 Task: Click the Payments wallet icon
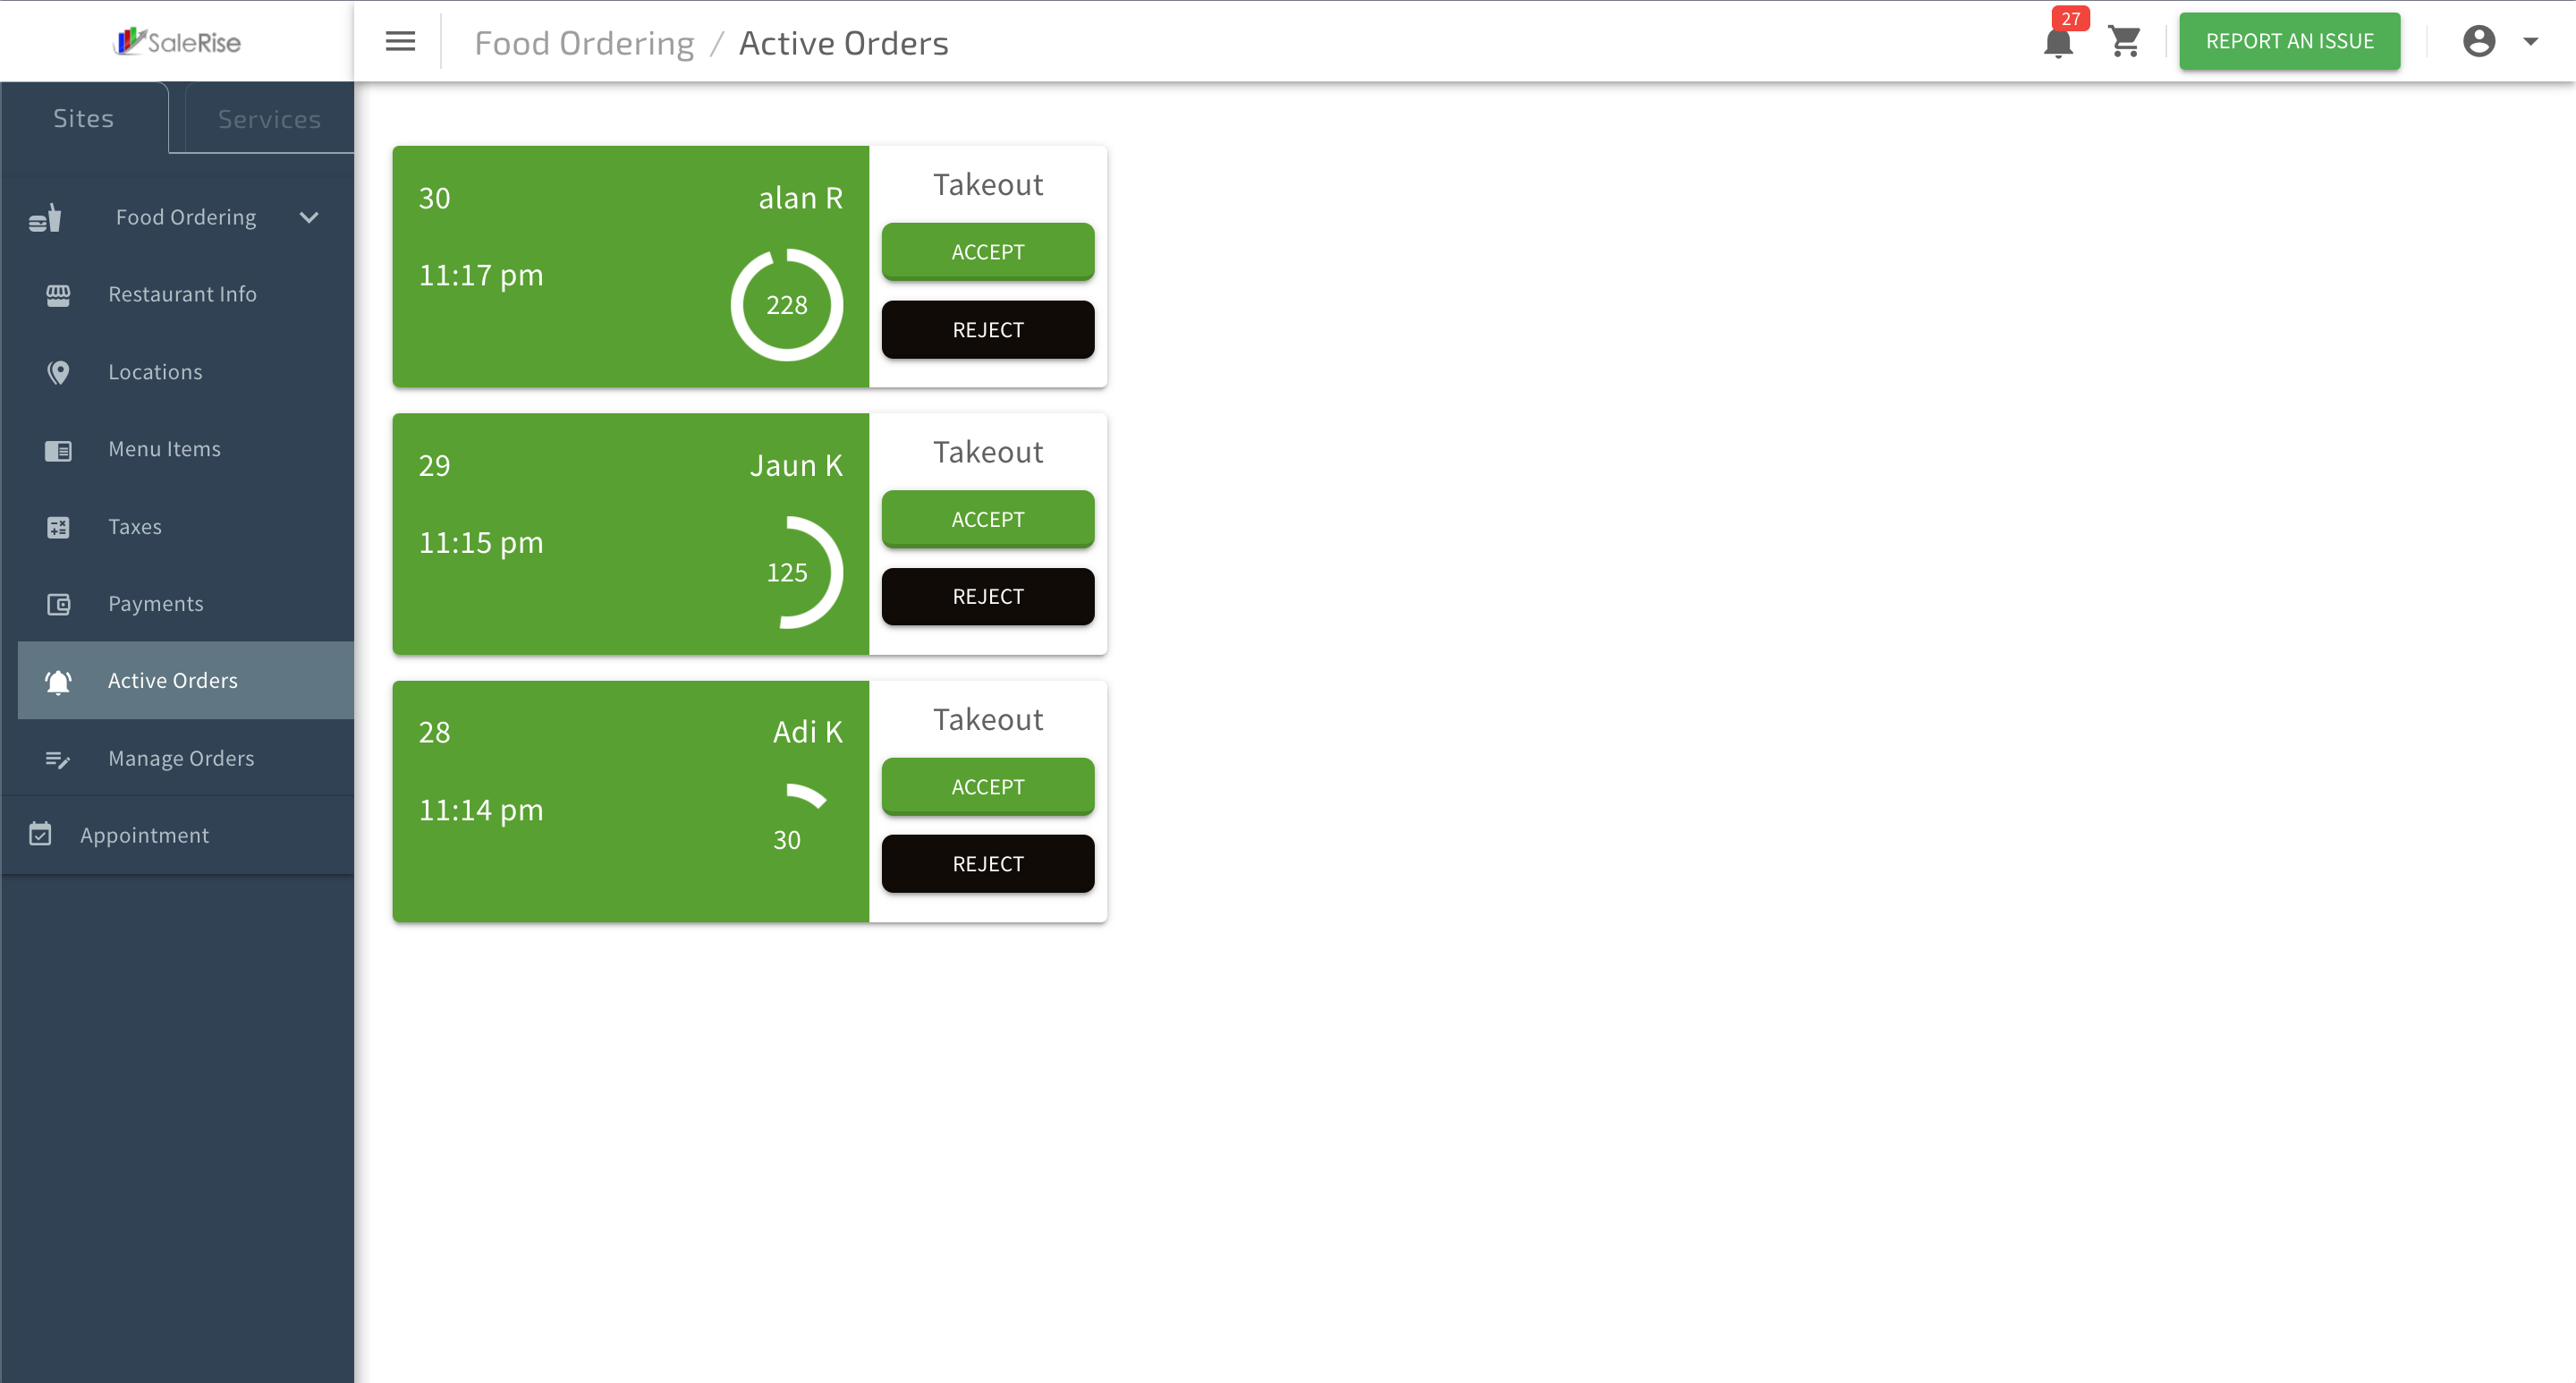pos(58,604)
